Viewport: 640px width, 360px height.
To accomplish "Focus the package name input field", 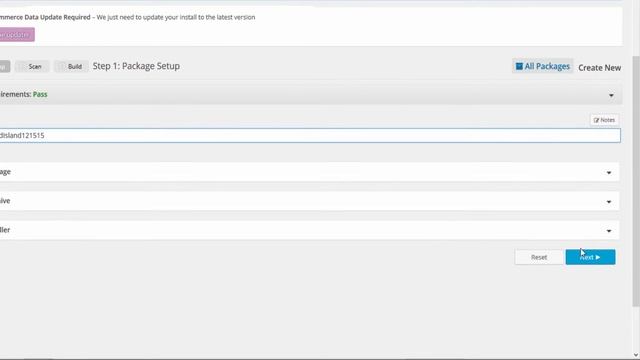I will [x=310, y=136].
